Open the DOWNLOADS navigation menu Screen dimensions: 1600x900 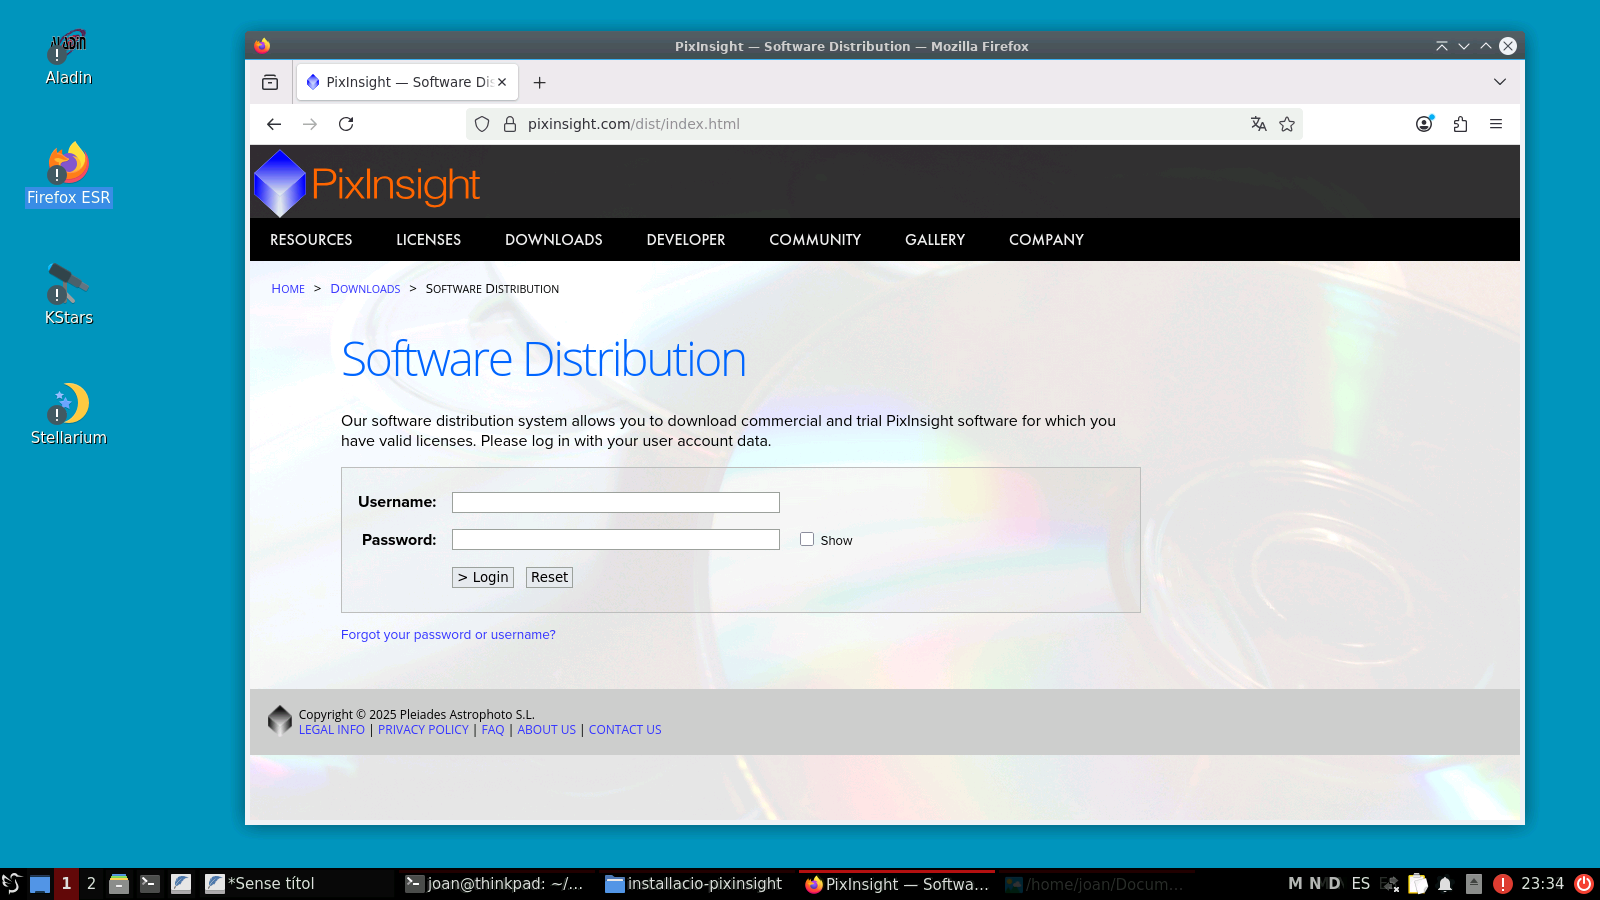553,240
